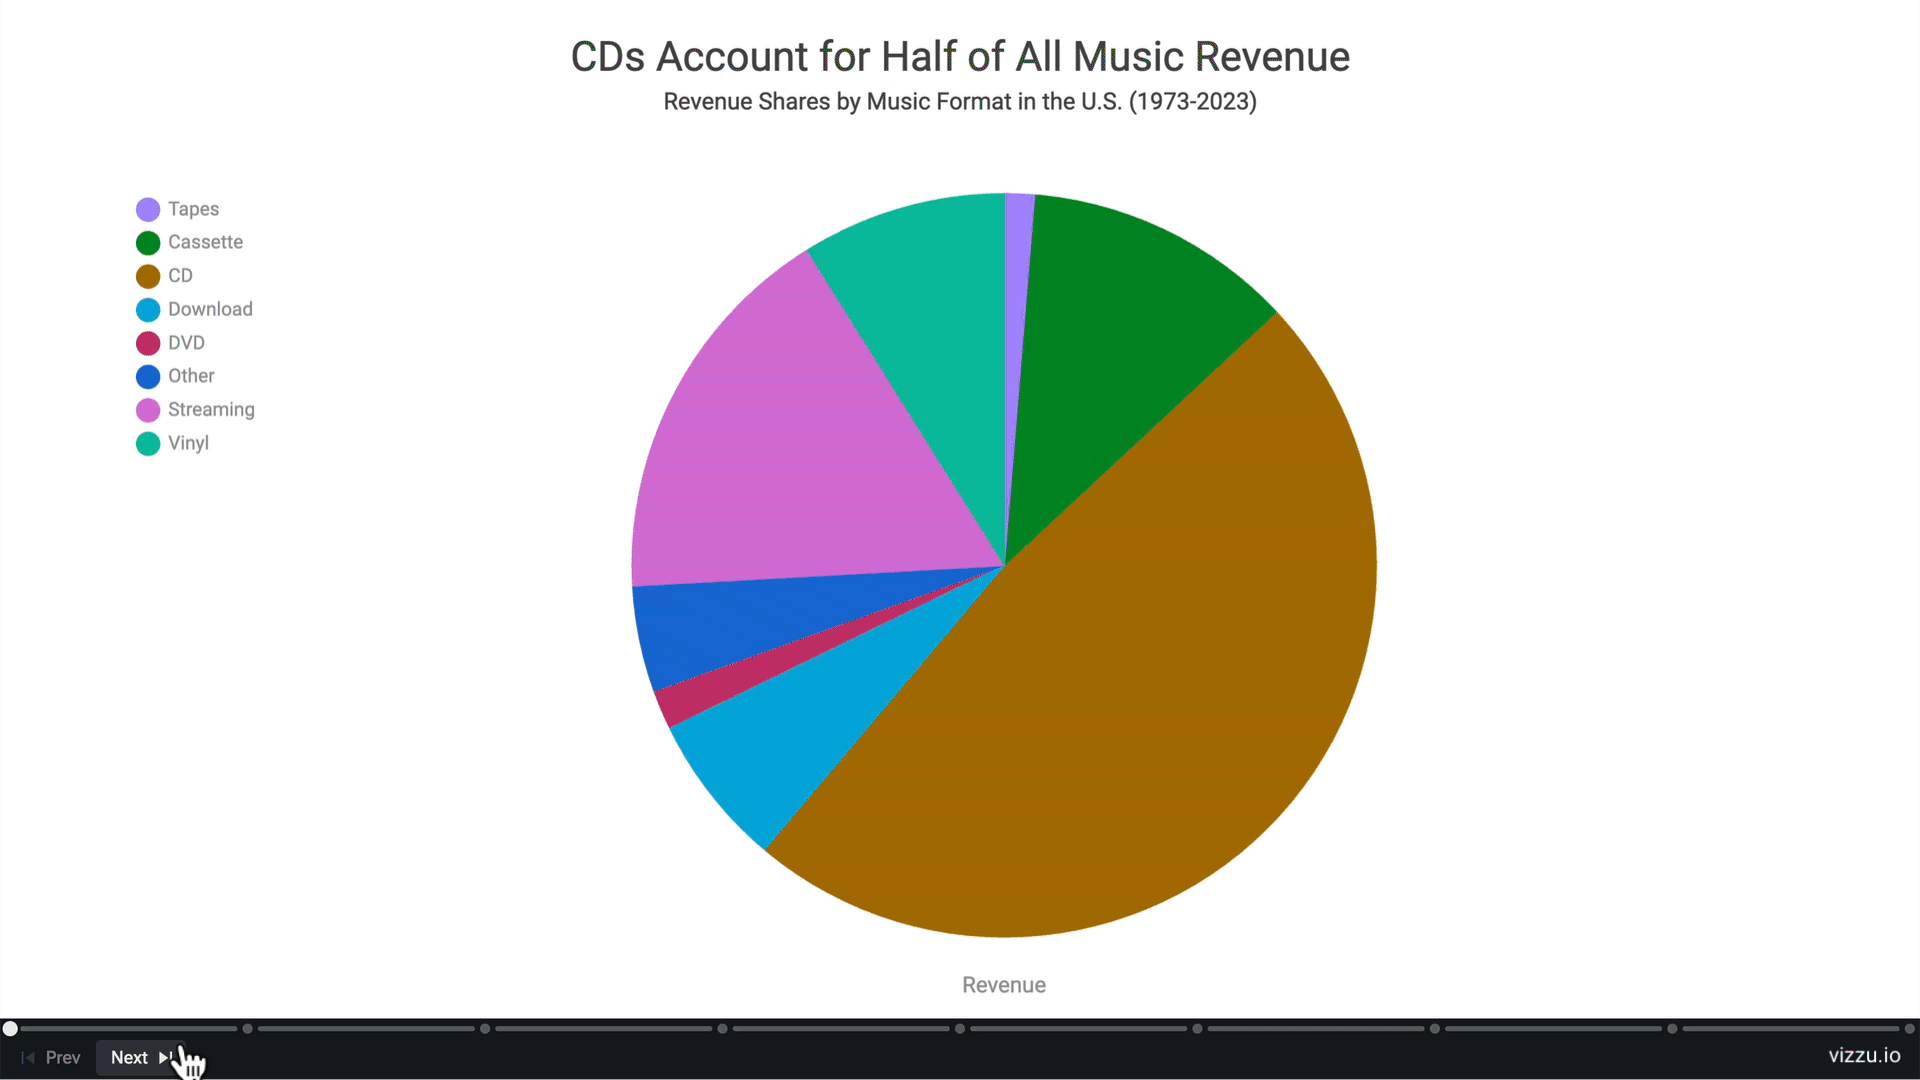Screen dimensions: 1920x1080
Task: Click the pink Streaming legend marker
Action: [x=148, y=410]
